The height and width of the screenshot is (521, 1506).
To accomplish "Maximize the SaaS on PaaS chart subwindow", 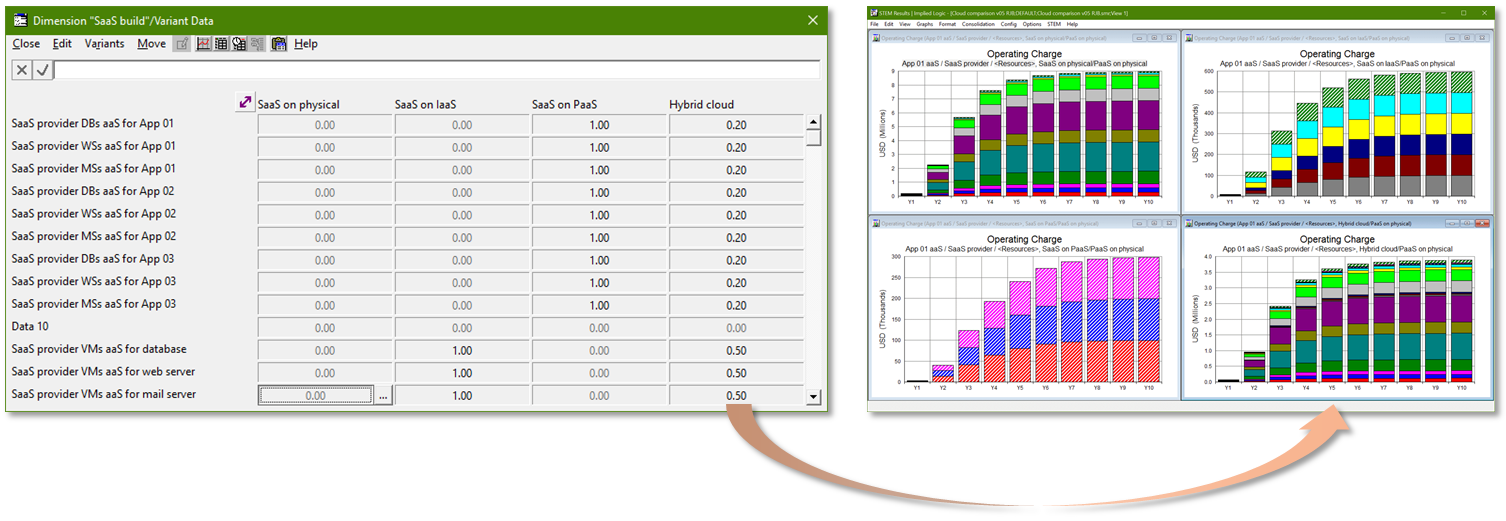I will point(1154,223).
